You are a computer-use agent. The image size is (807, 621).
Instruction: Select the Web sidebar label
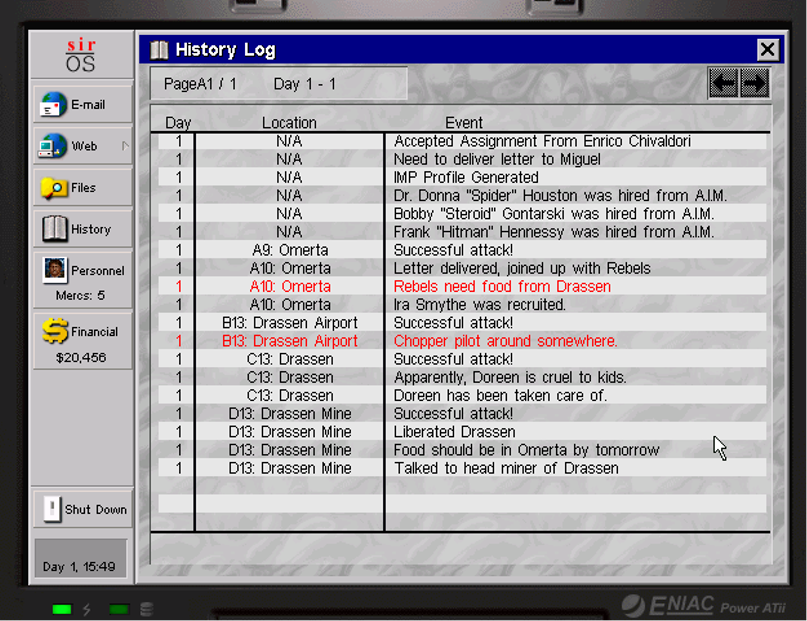[84, 147]
